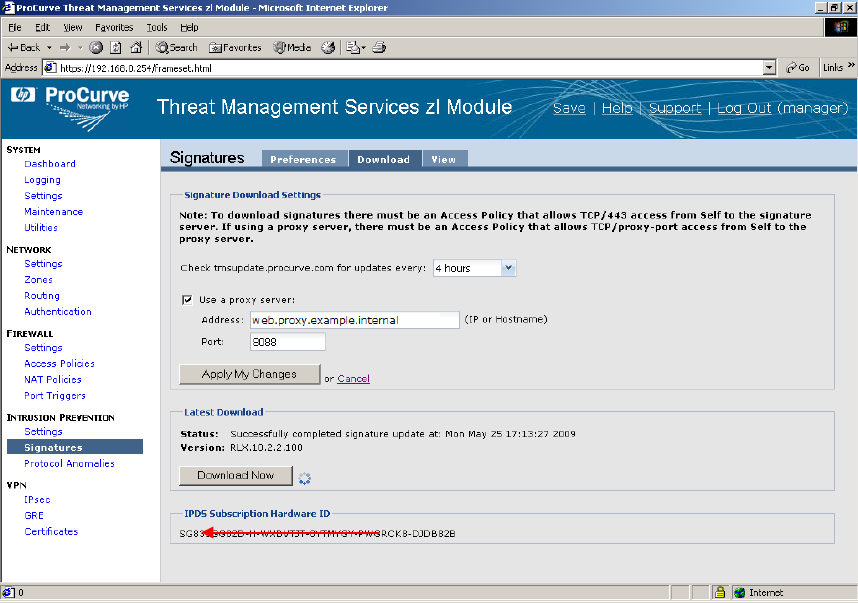Open Routing in Network section
This screenshot has height=603, width=858.
point(42,295)
